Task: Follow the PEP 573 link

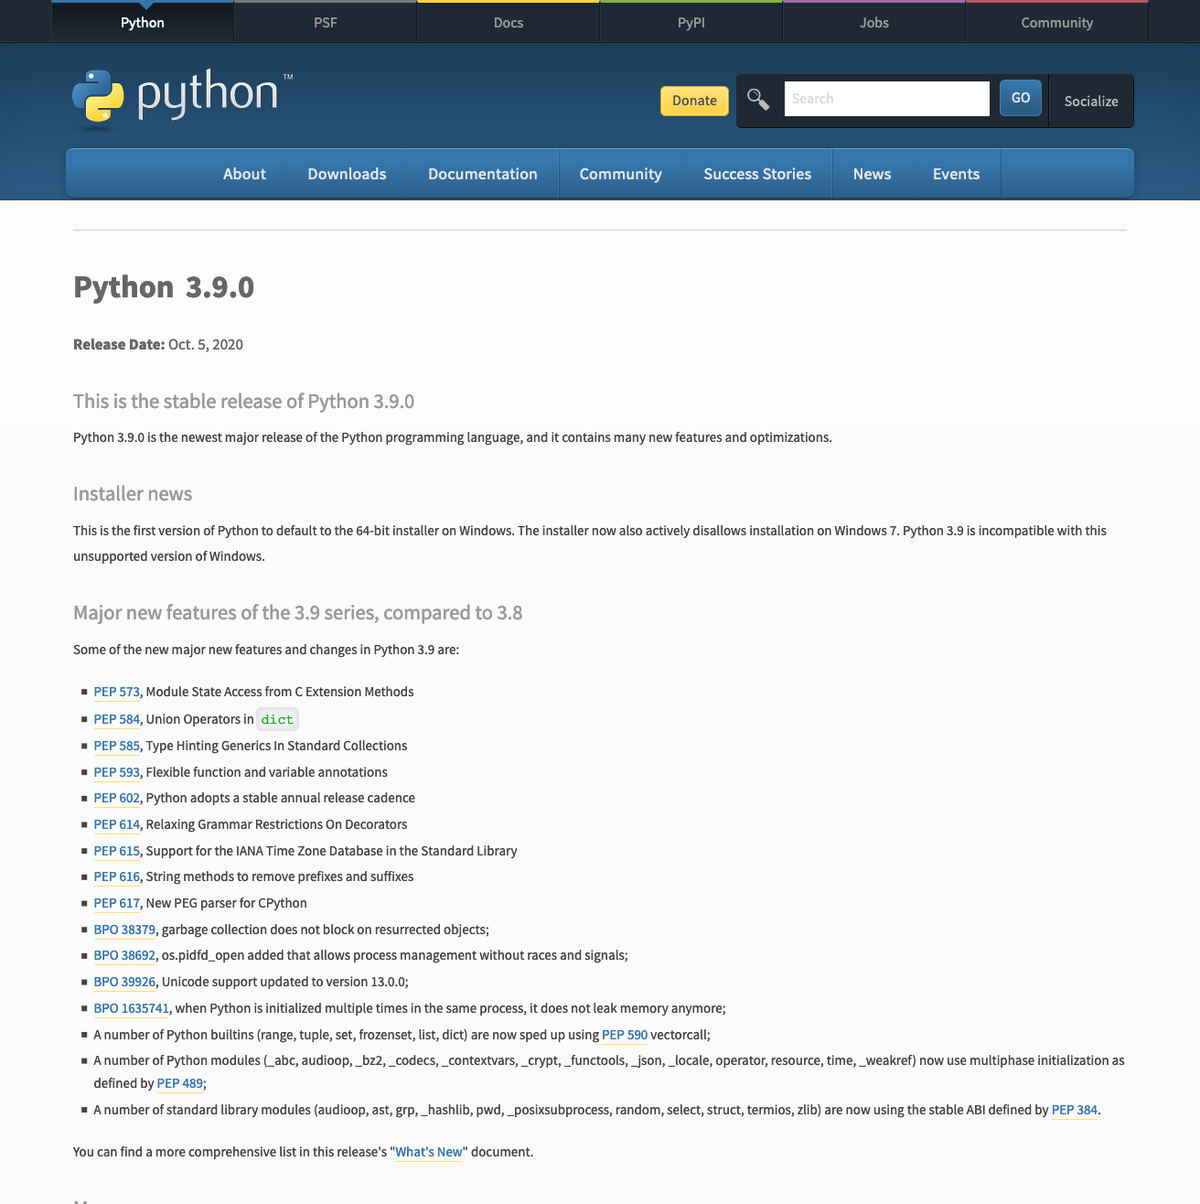Action: pos(117,692)
